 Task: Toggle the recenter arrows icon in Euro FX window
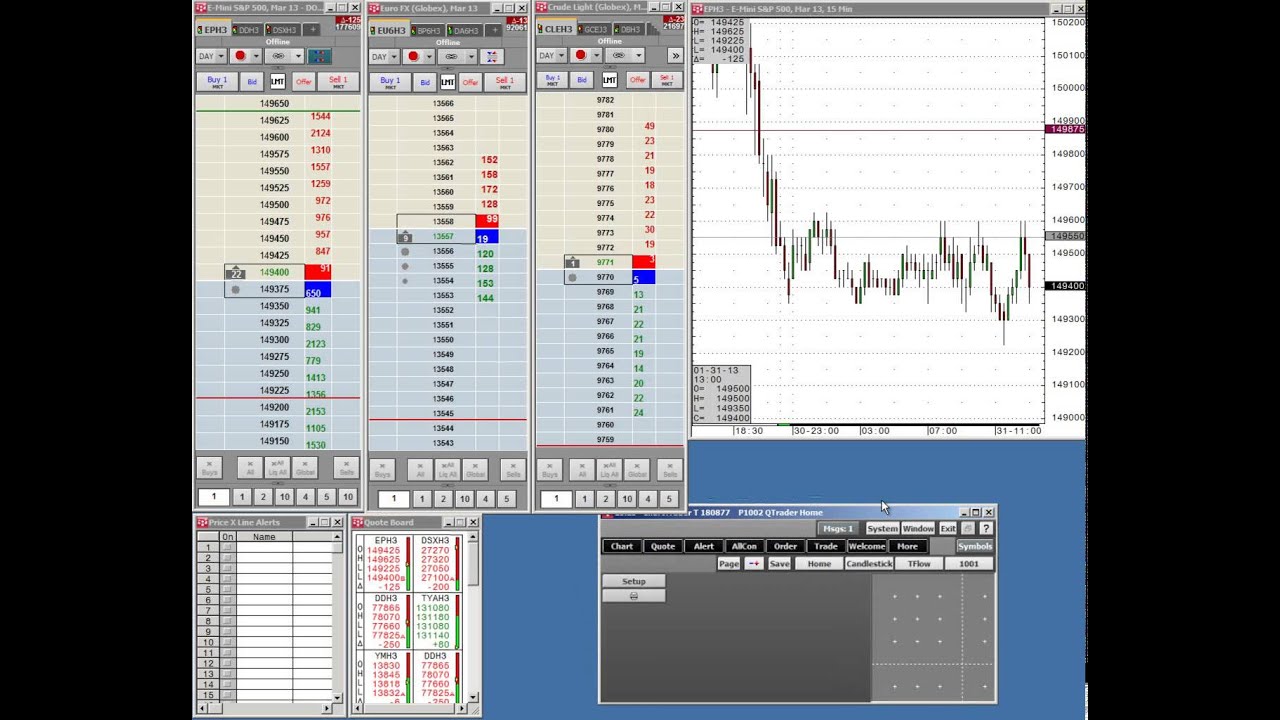(x=491, y=56)
